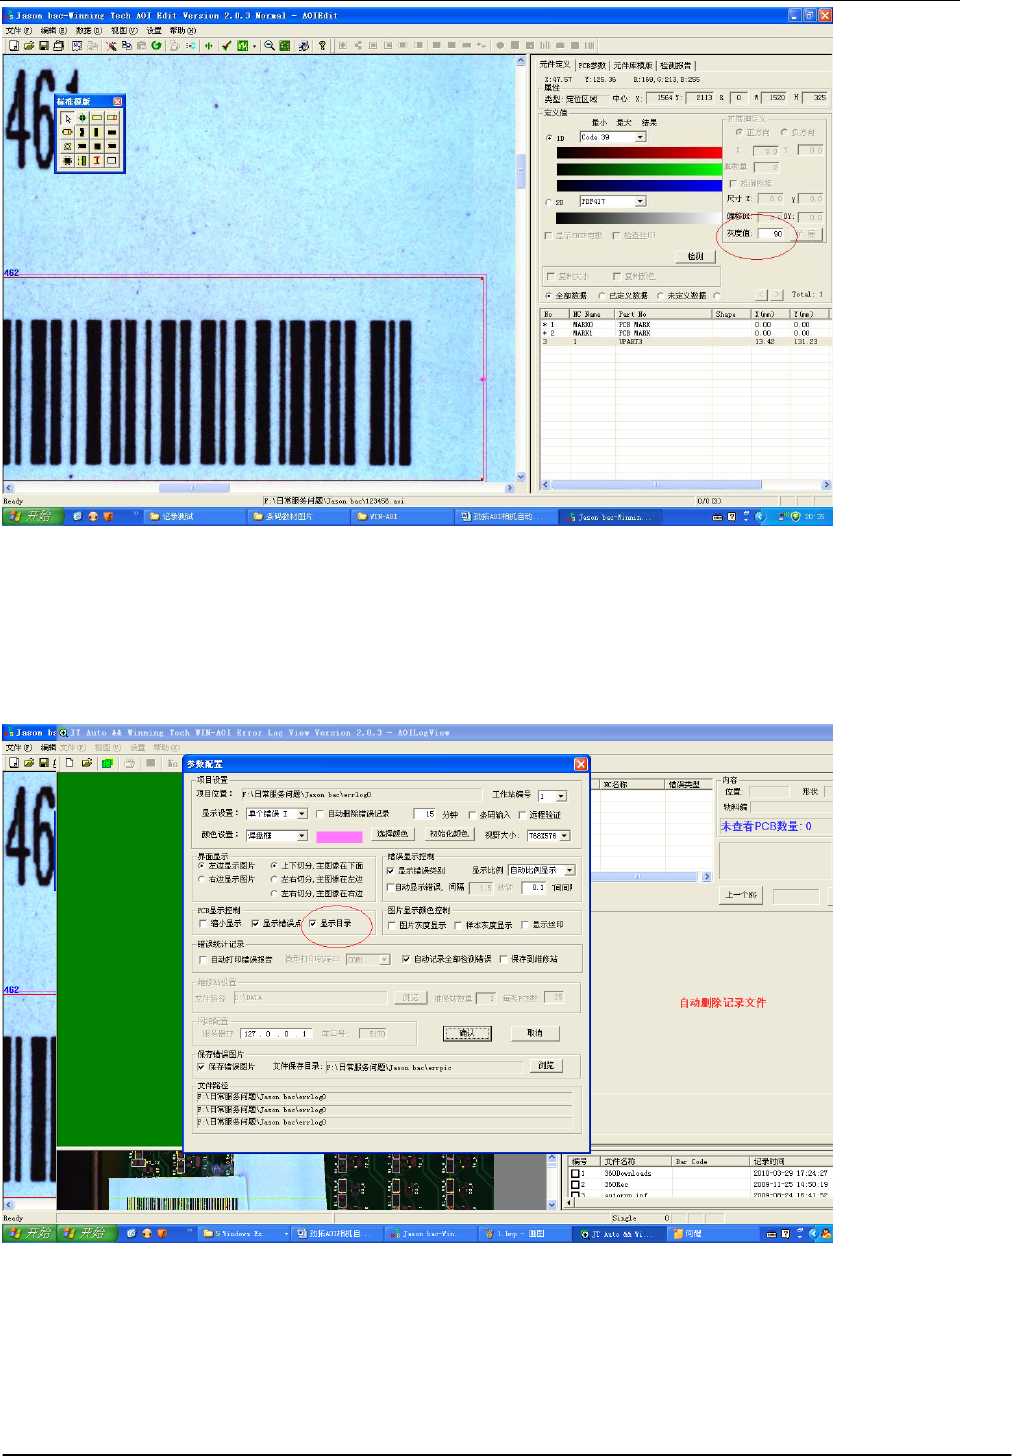Select 右边显示图片 radio button
The height and width of the screenshot is (1456, 1012).
point(202,879)
